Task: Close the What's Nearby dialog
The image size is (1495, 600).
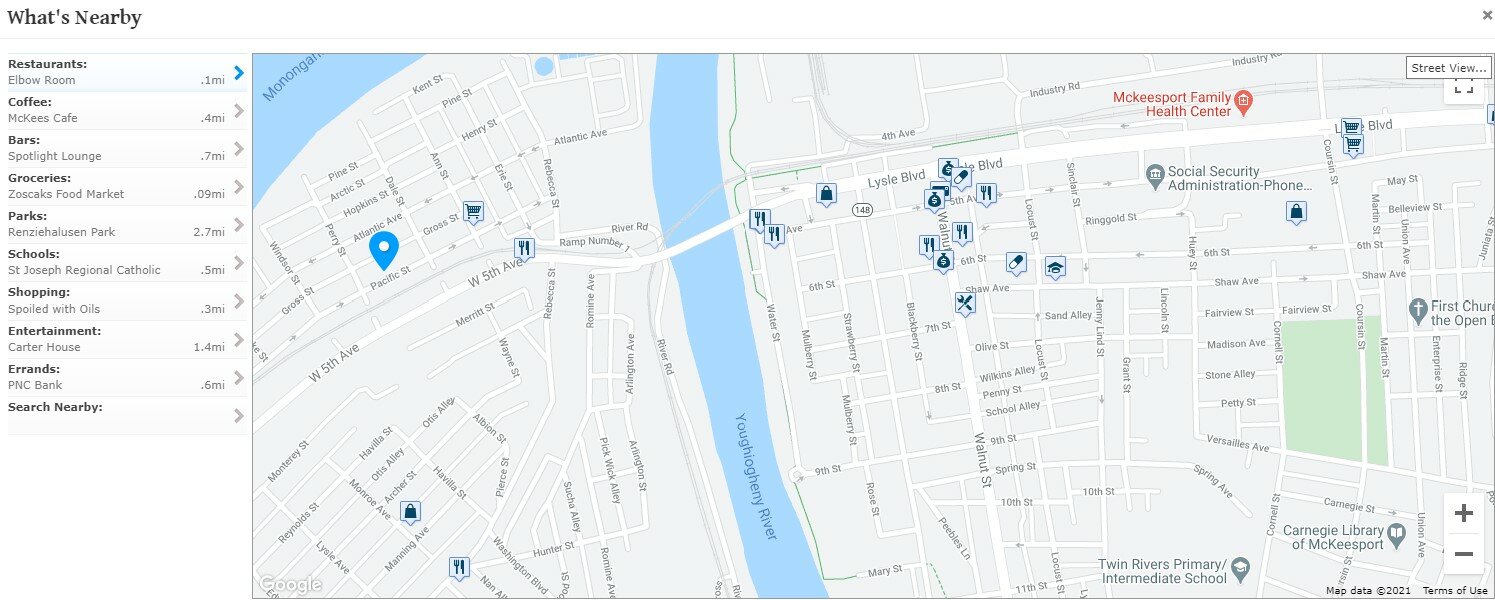Action: (x=1487, y=15)
